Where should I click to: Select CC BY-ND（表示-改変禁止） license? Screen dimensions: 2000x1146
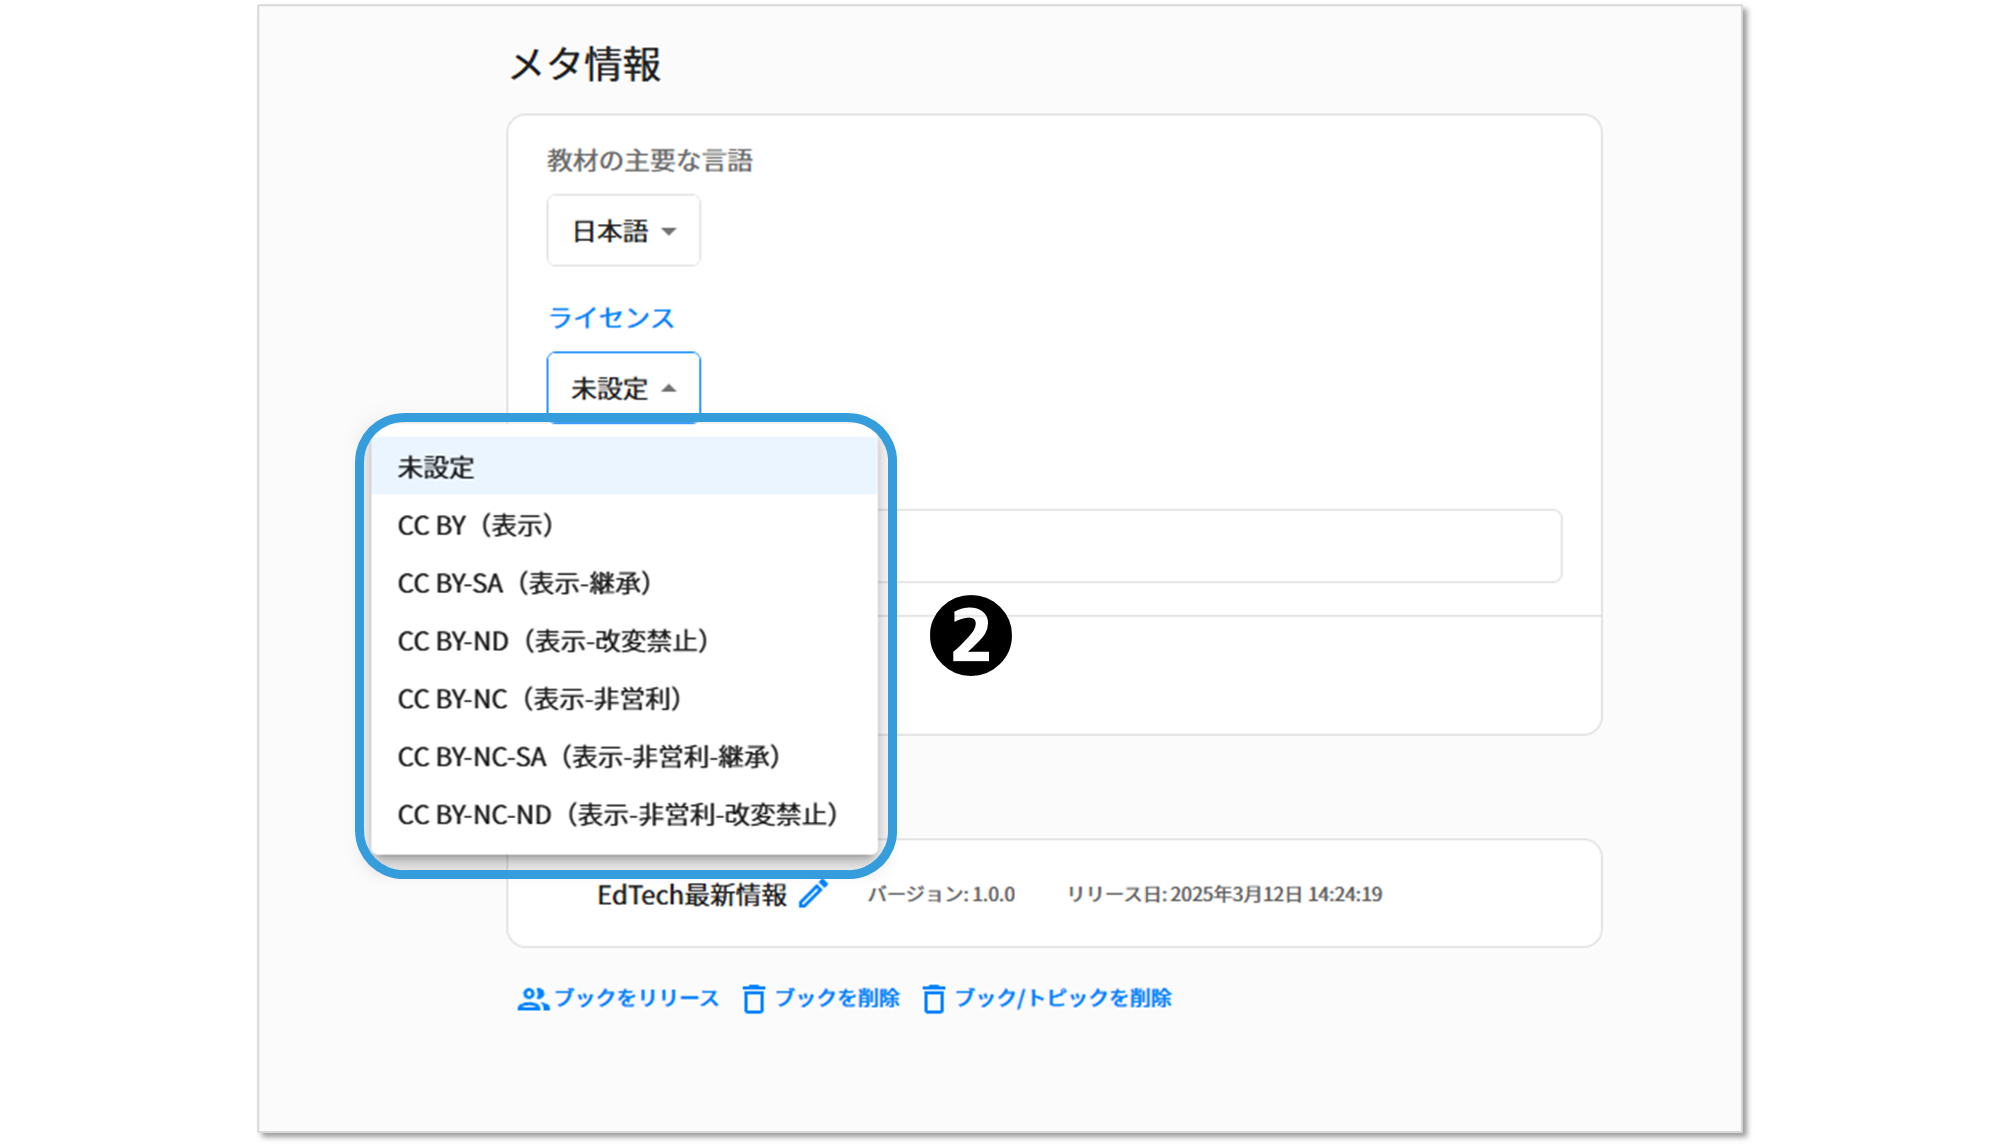(553, 641)
